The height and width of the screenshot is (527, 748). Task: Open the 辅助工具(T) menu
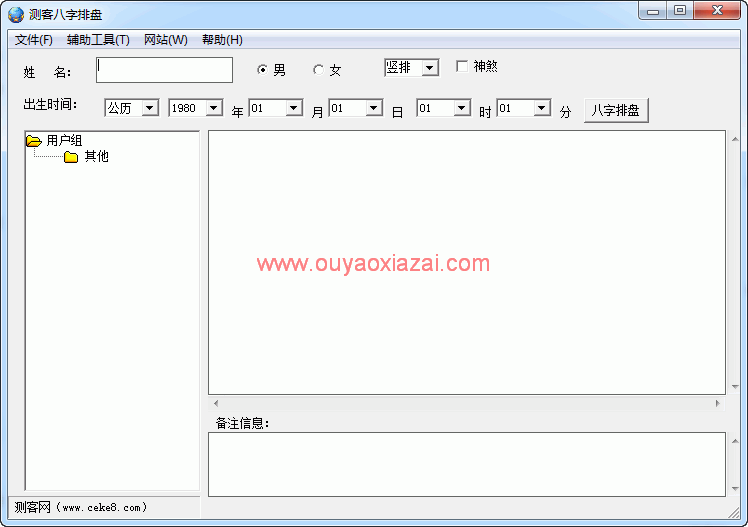click(98, 40)
